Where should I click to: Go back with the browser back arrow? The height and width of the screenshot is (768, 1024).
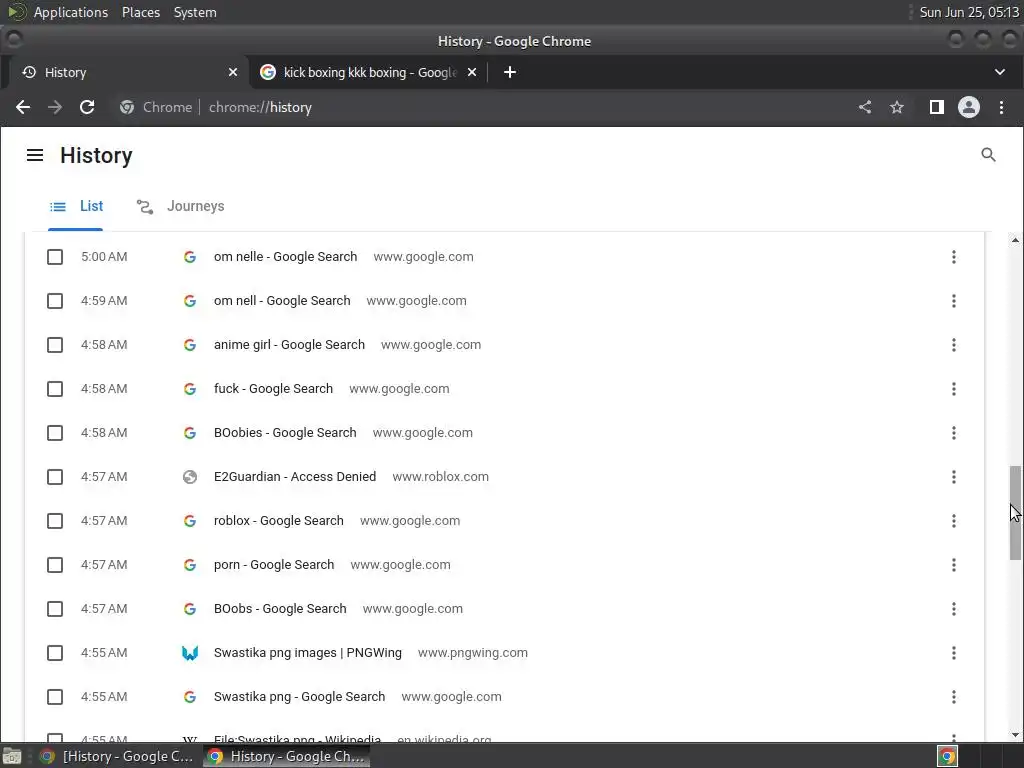[x=23, y=107]
